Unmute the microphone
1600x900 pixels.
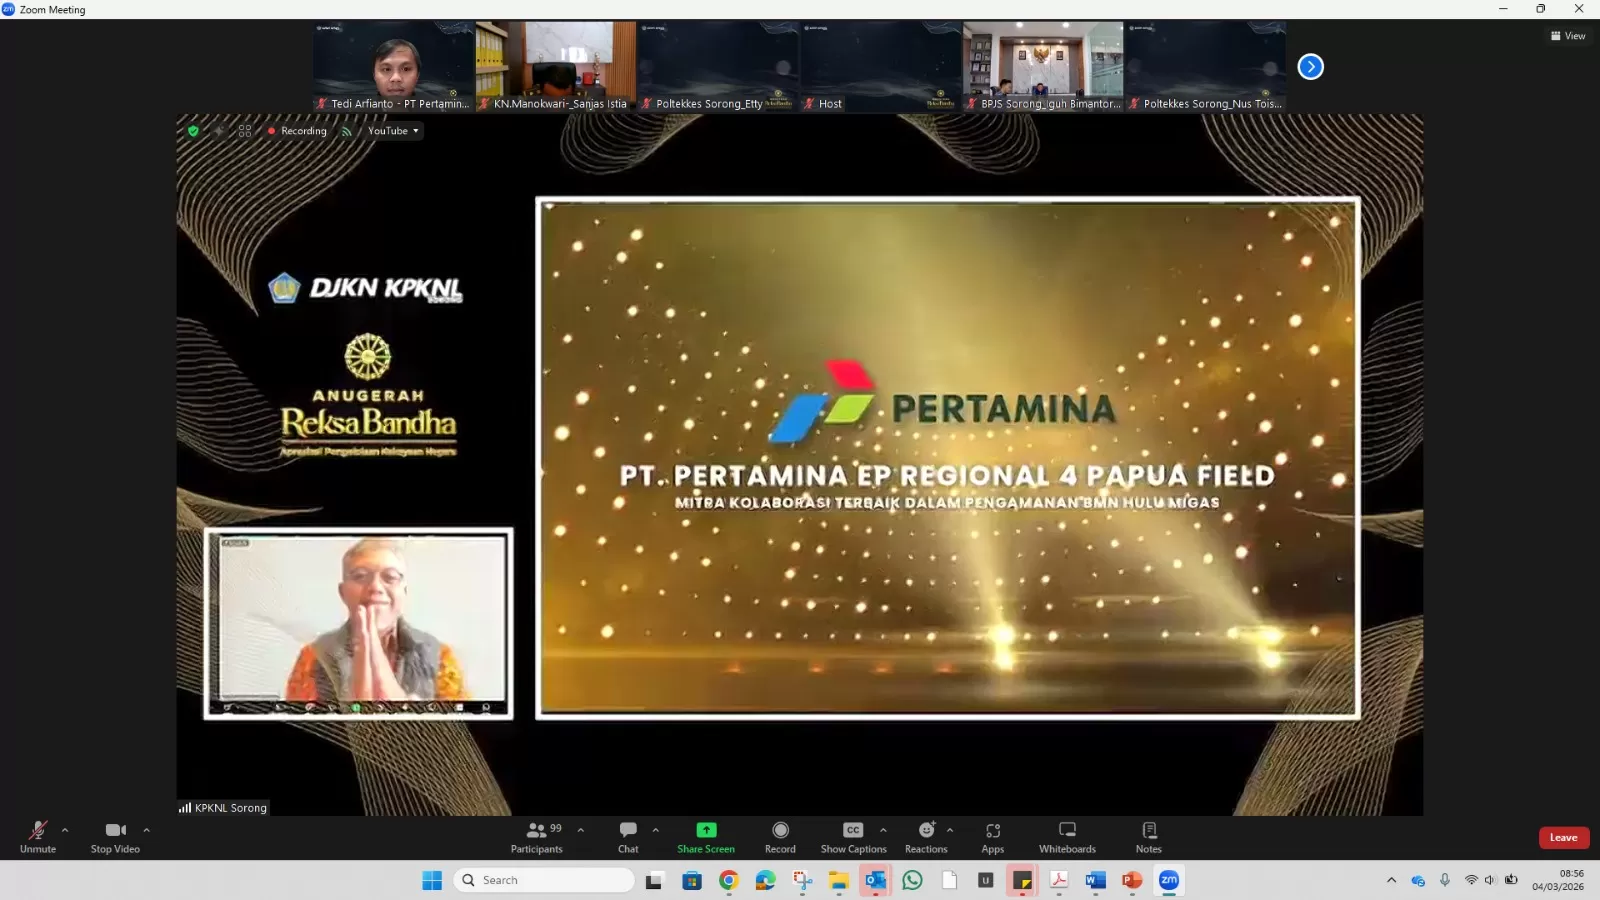tap(38, 837)
